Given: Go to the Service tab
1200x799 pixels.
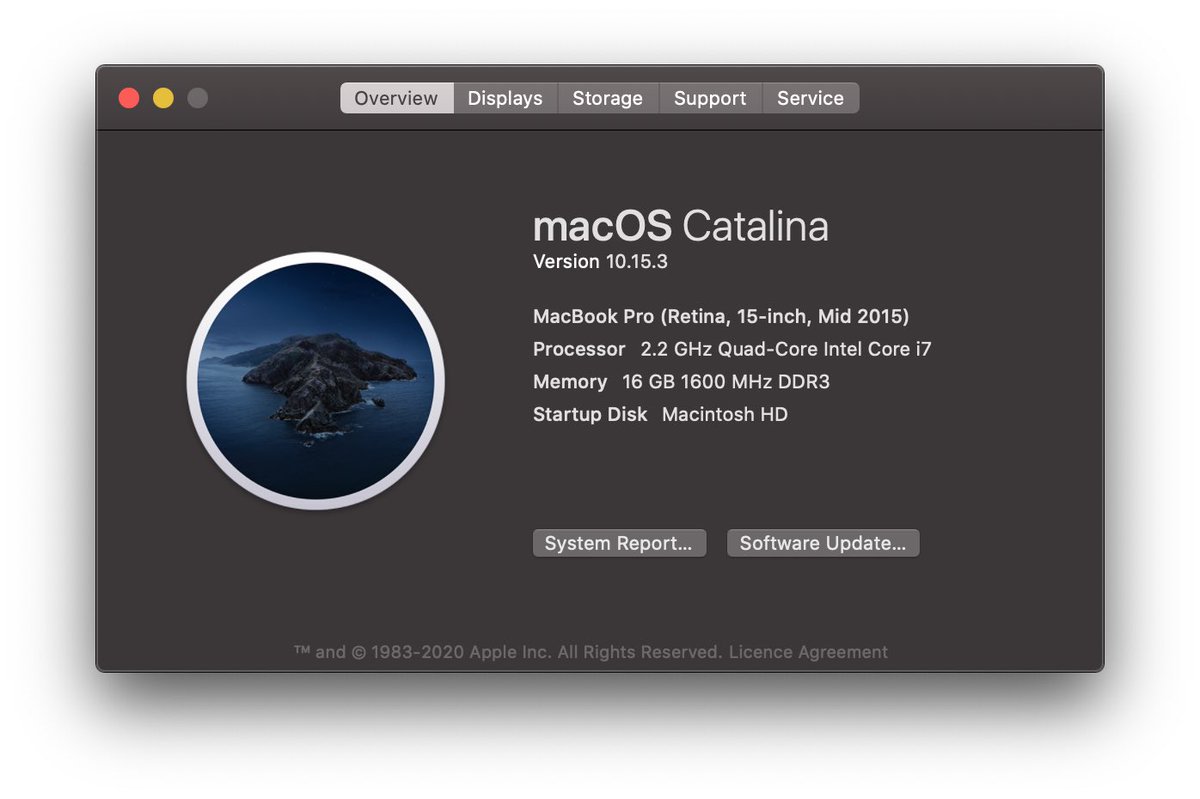Looking at the screenshot, I should [x=811, y=98].
